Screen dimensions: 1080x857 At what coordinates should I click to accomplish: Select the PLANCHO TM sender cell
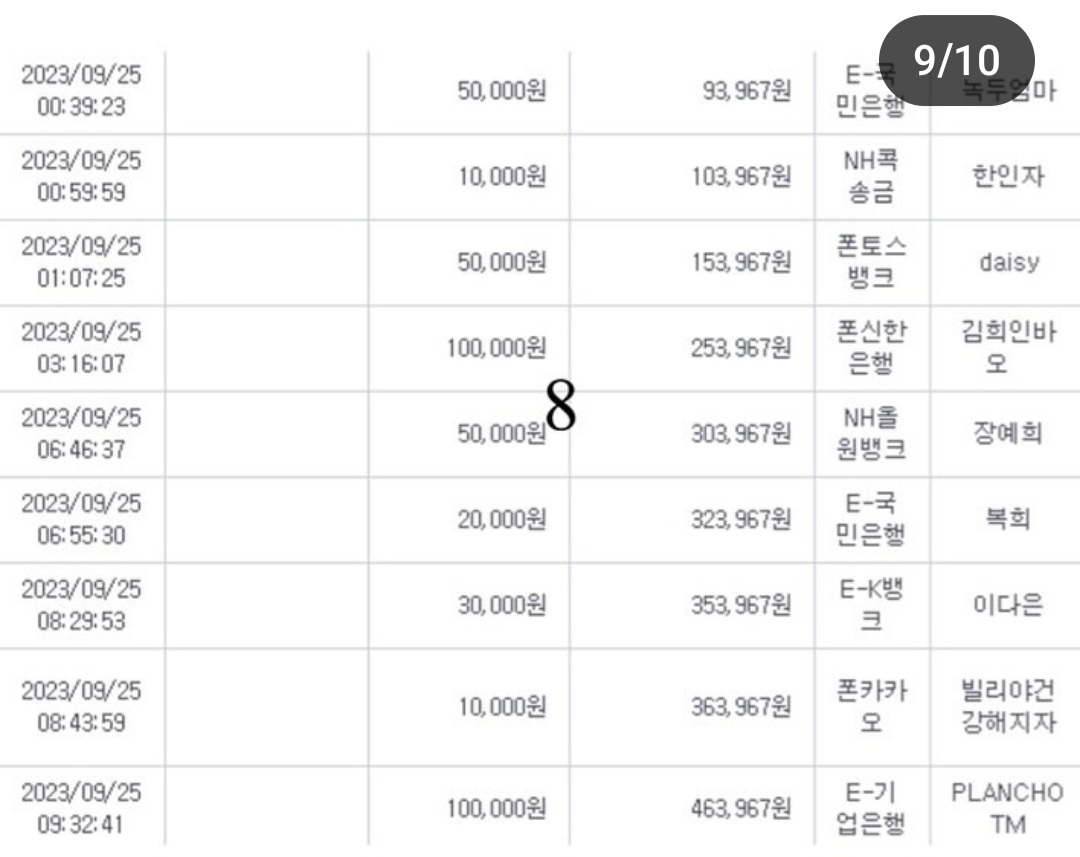[1008, 808]
